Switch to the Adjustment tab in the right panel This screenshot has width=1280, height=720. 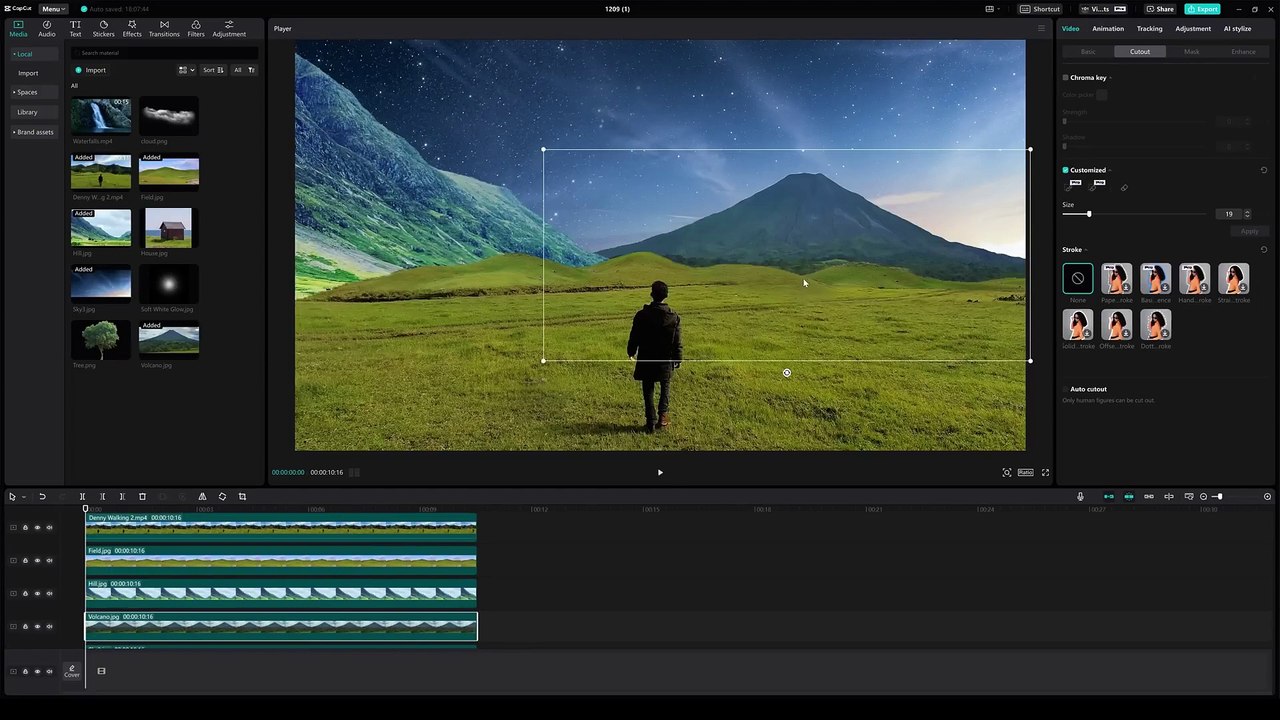[x=1193, y=29]
